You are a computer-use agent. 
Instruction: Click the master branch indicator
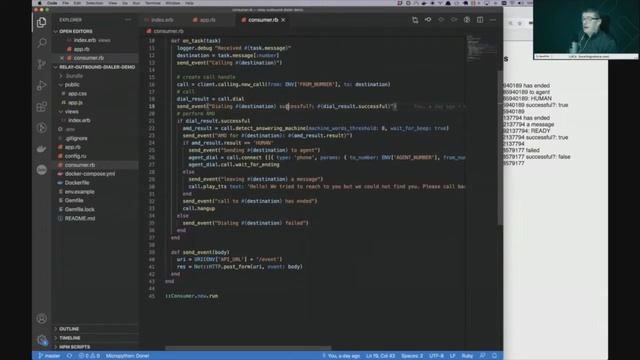pos(49,356)
